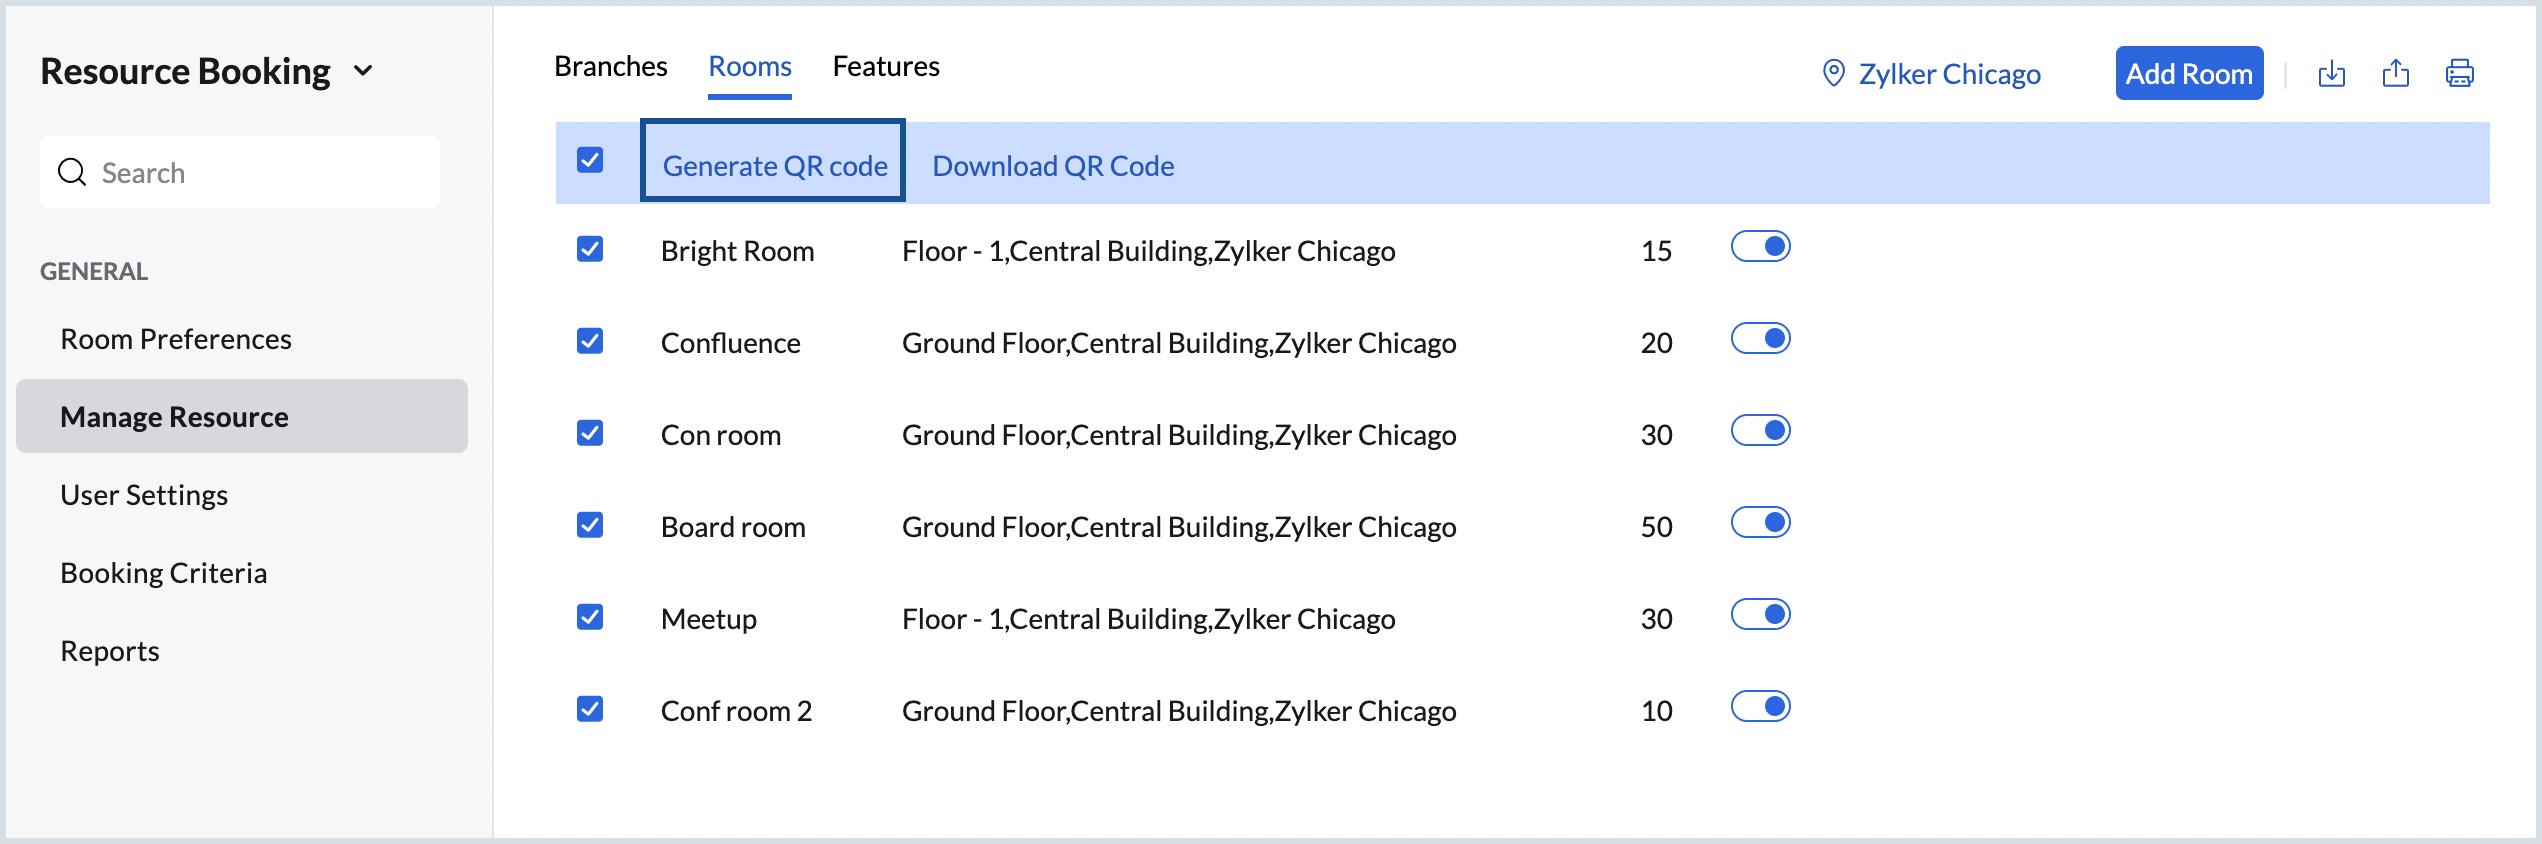Viewport: 2542px width, 844px height.
Task: Deselect the Board room checkbox
Action: (x=590, y=525)
